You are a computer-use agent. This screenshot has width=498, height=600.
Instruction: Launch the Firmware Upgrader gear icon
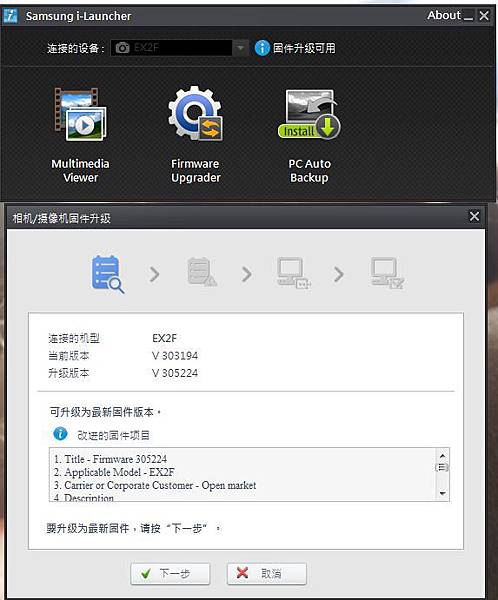pos(195,113)
